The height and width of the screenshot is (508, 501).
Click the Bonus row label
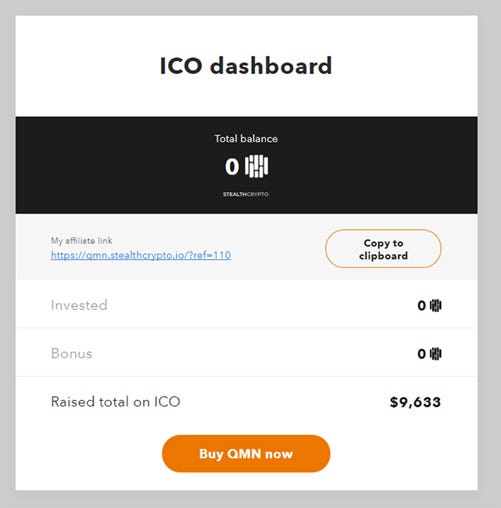[x=71, y=353]
